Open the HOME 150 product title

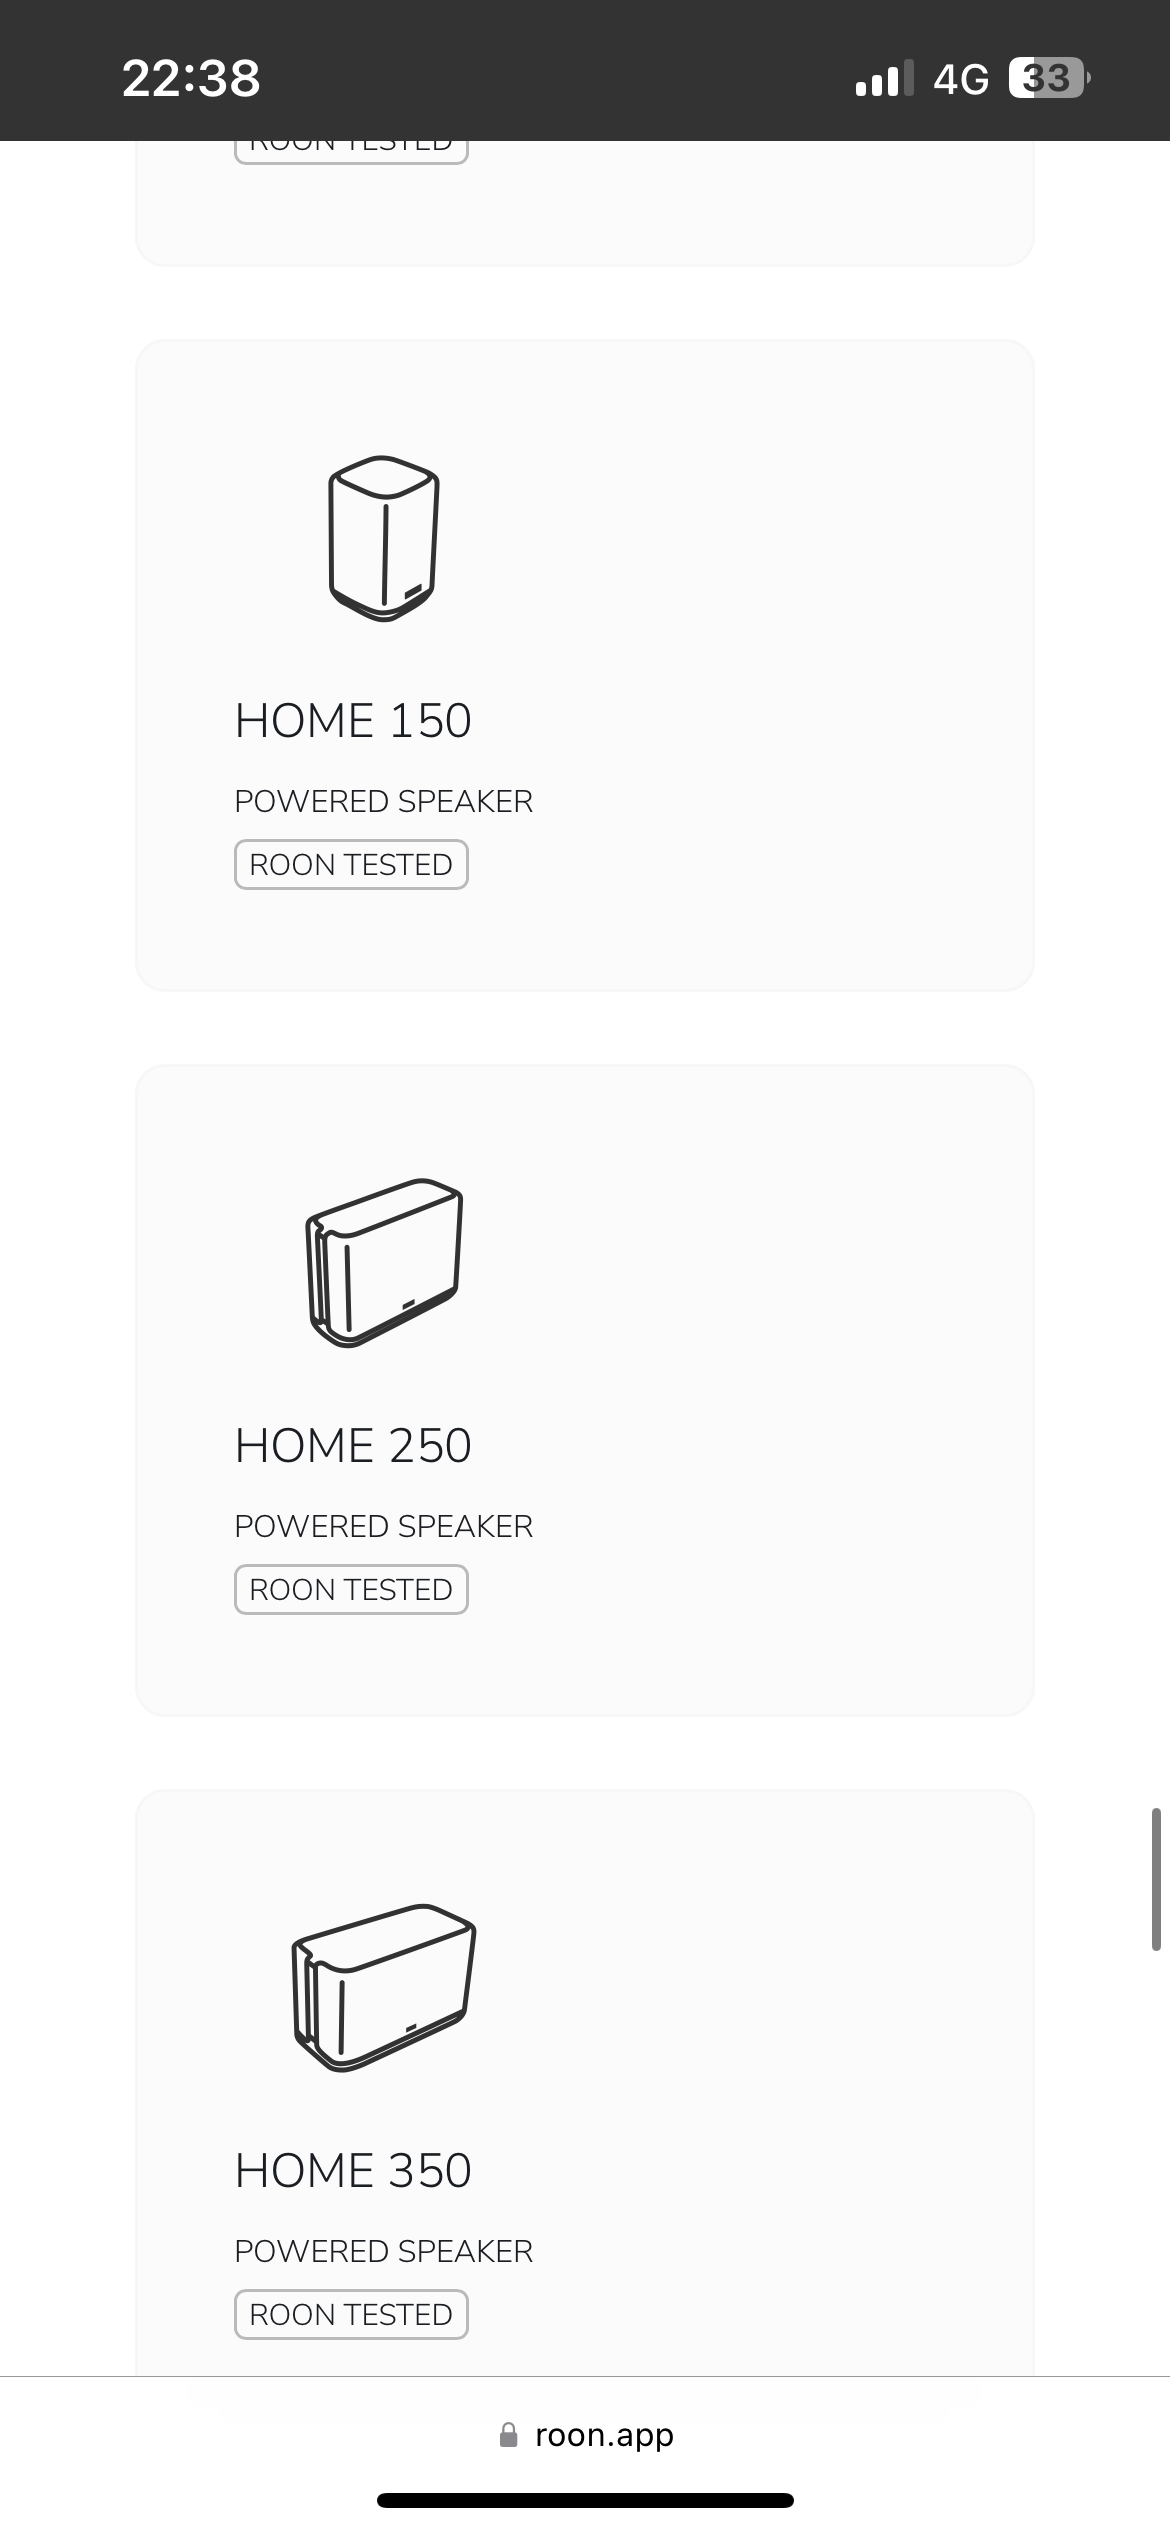point(353,720)
